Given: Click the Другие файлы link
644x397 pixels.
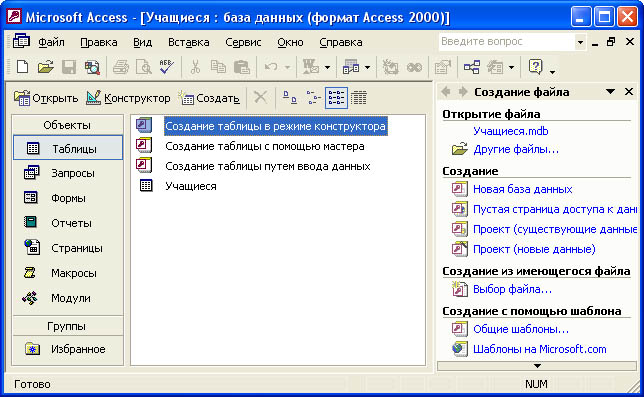Looking at the screenshot, I should 516,149.
